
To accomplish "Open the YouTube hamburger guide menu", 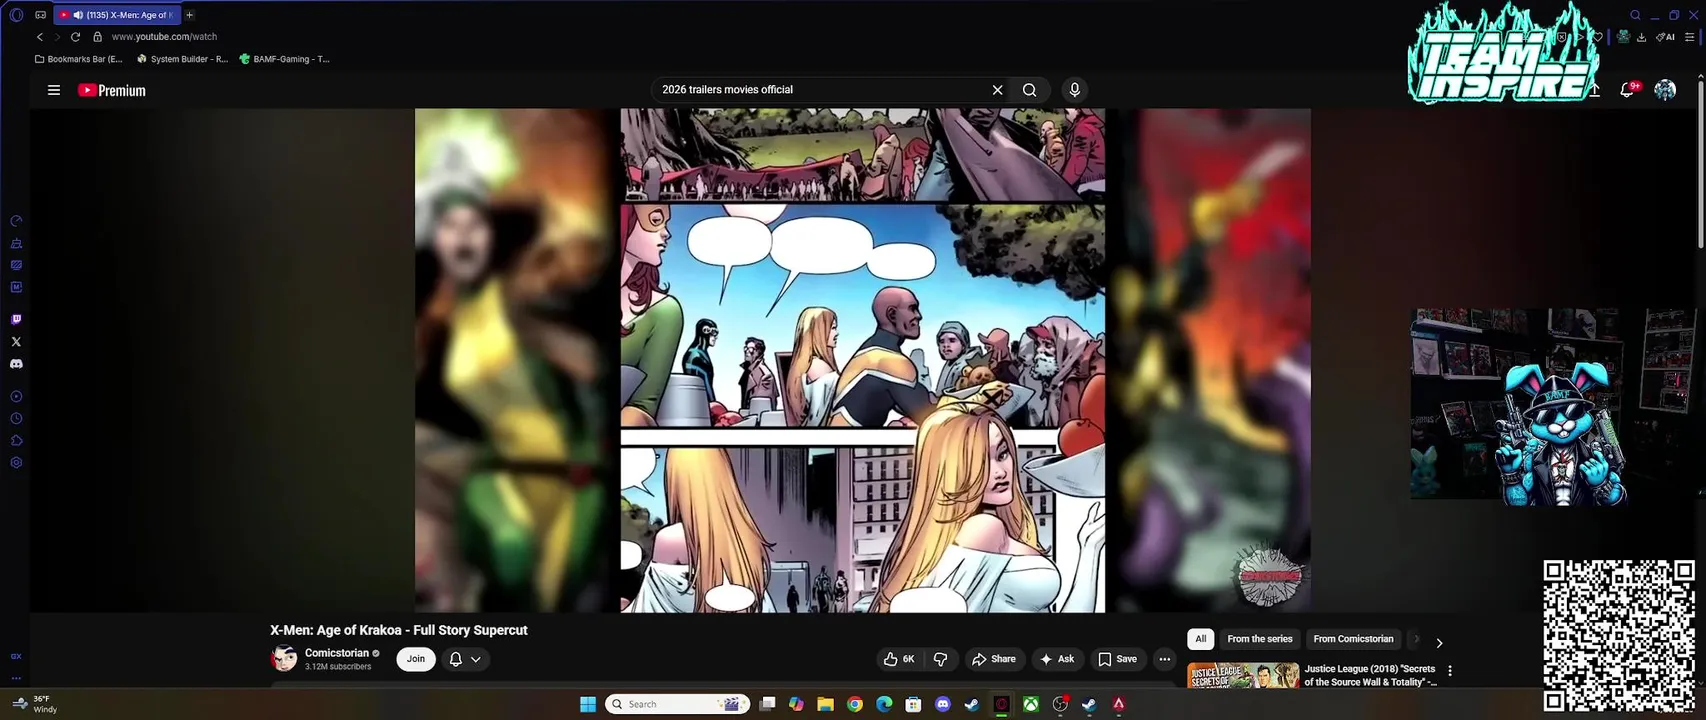I will tap(54, 90).
